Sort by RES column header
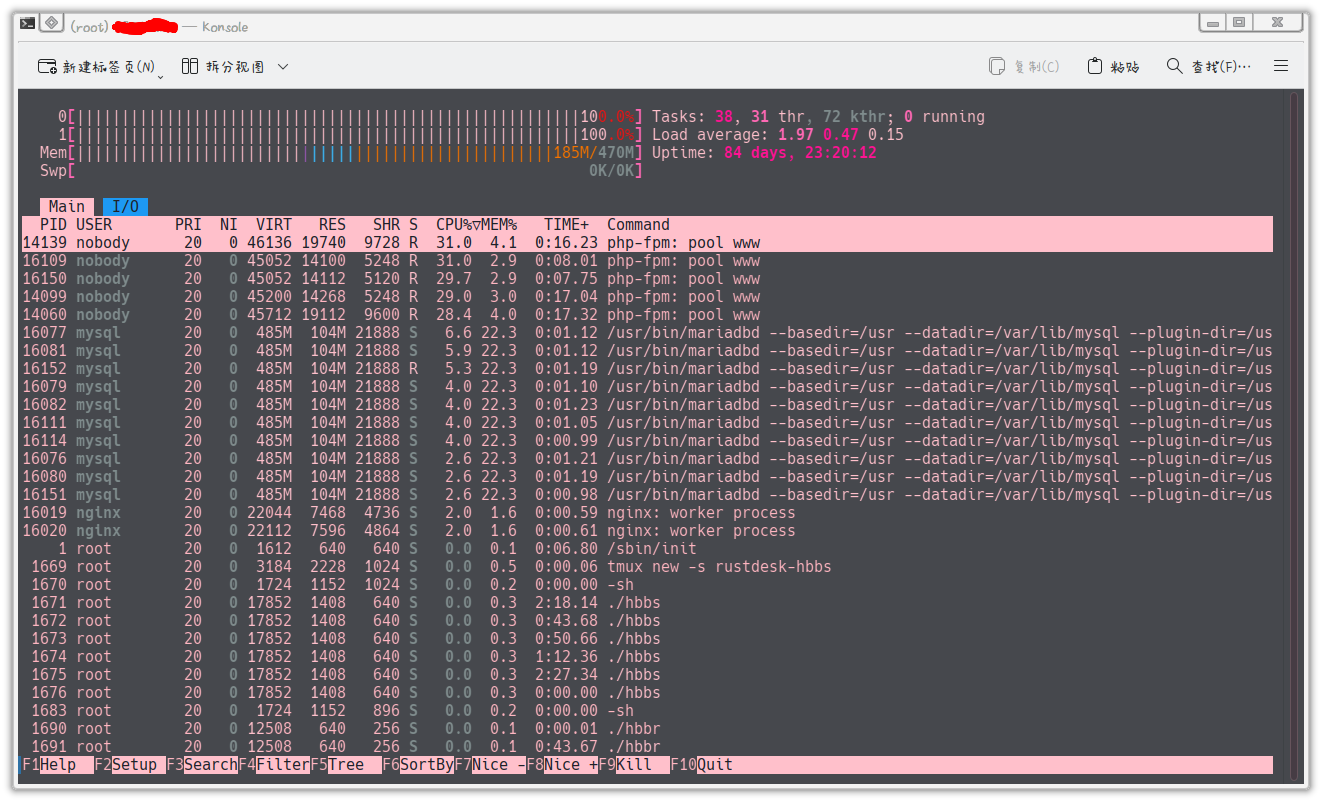1322x802 pixels. pyautogui.click(x=332, y=224)
